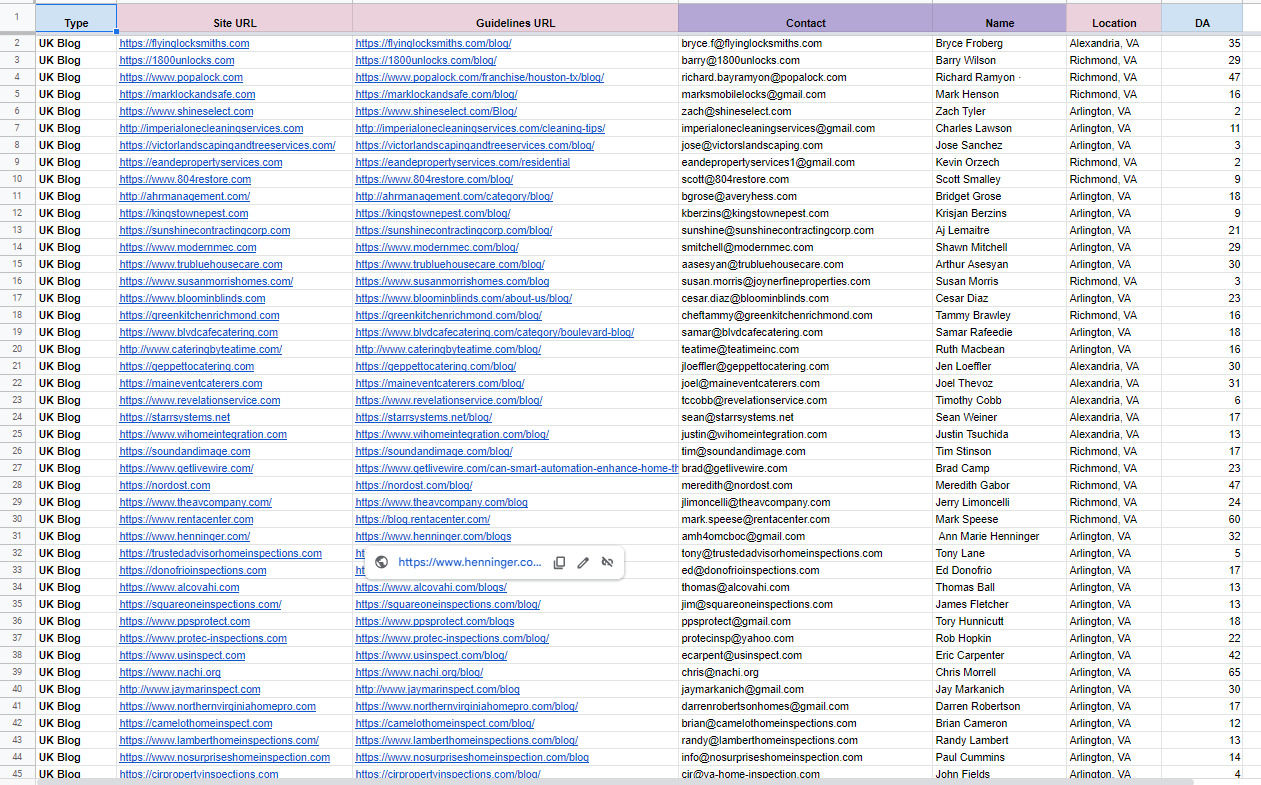Open the bloominblinds.com/about-us/blog/ link
The image size is (1261, 785).
tap(463, 298)
